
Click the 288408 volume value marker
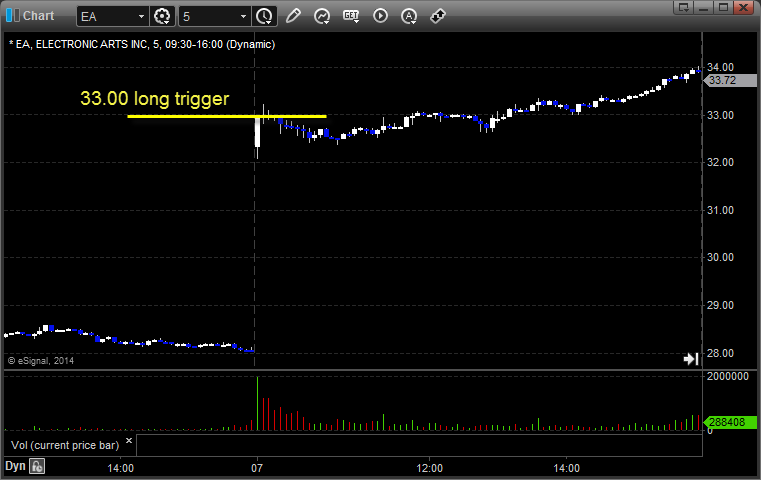click(730, 422)
